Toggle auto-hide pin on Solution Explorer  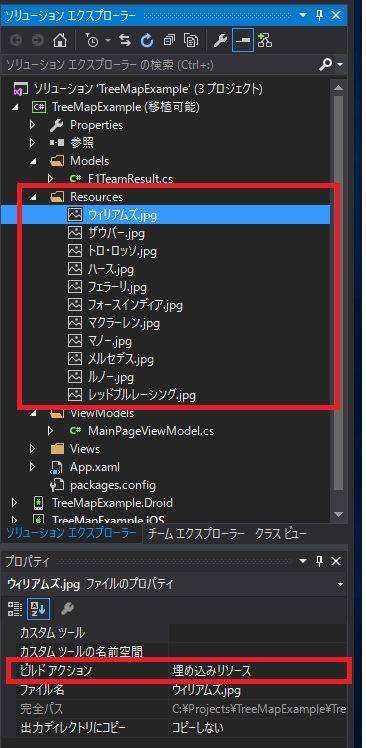[319, 15]
